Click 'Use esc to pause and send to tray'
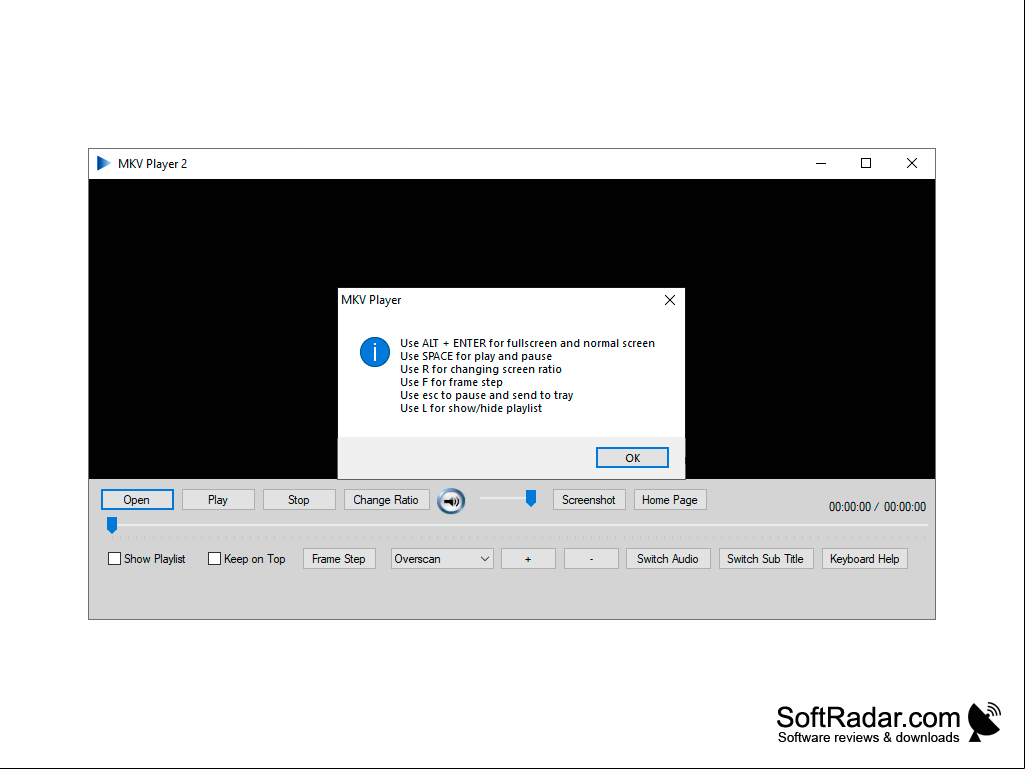Screen dimensions: 1025x769 (x=486, y=396)
